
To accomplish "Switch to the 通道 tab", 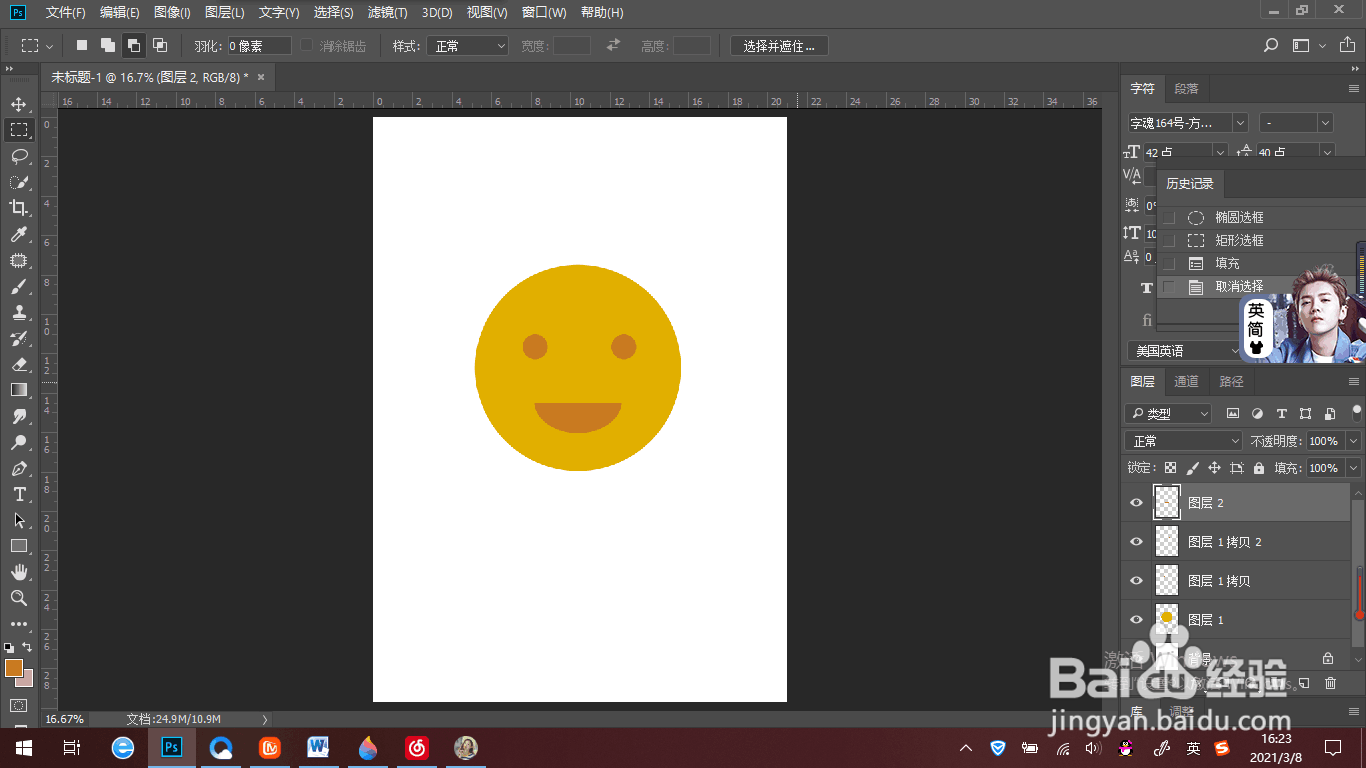I will coord(1186,381).
